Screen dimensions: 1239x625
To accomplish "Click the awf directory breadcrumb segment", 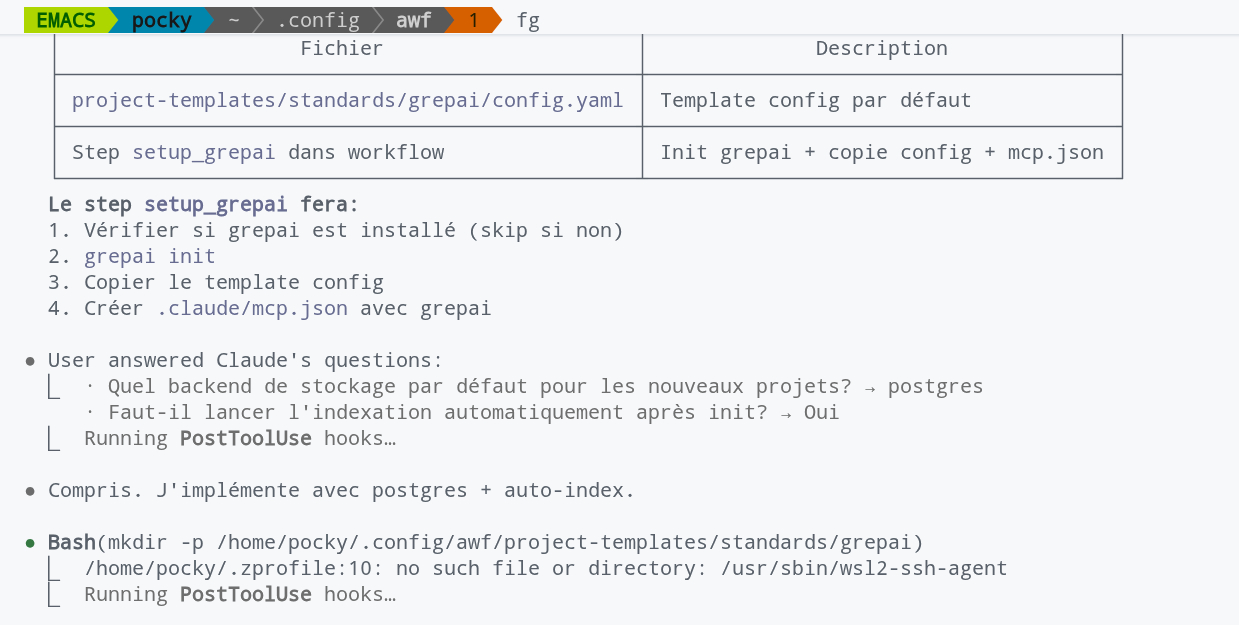I will click(x=413, y=20).
